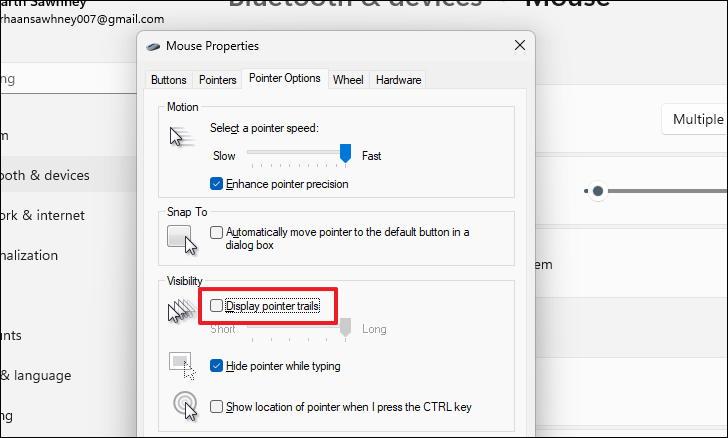
Task: Open the Pointers tab
Action: point(217,80)
